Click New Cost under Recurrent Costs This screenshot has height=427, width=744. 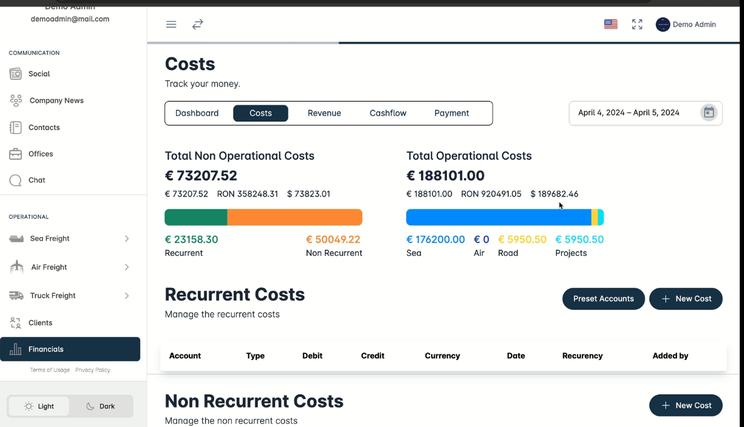coord(686,298)
